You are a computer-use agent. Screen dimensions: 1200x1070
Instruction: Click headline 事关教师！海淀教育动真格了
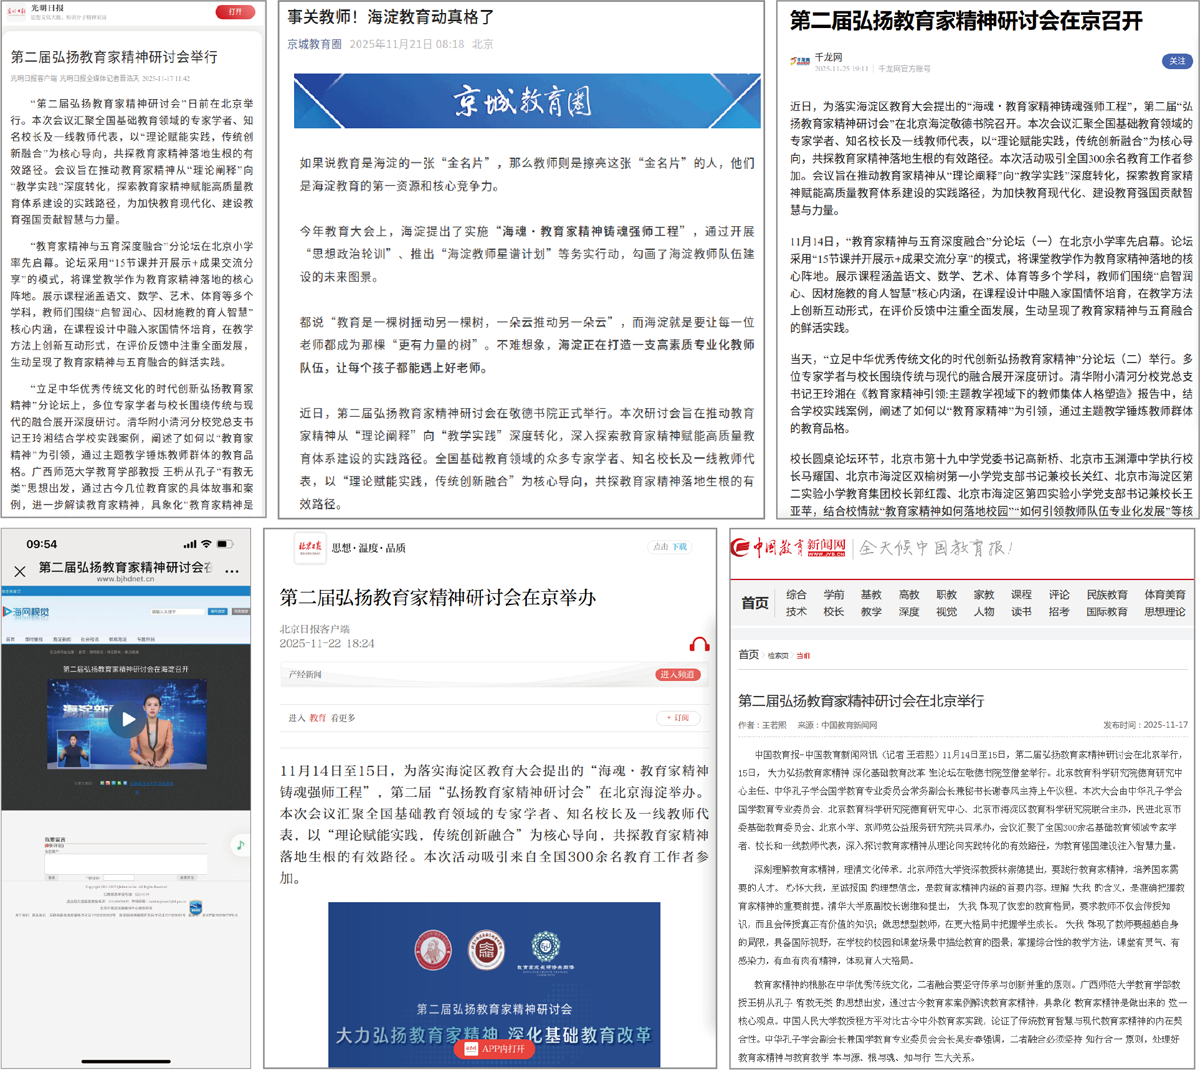(391, 17)
